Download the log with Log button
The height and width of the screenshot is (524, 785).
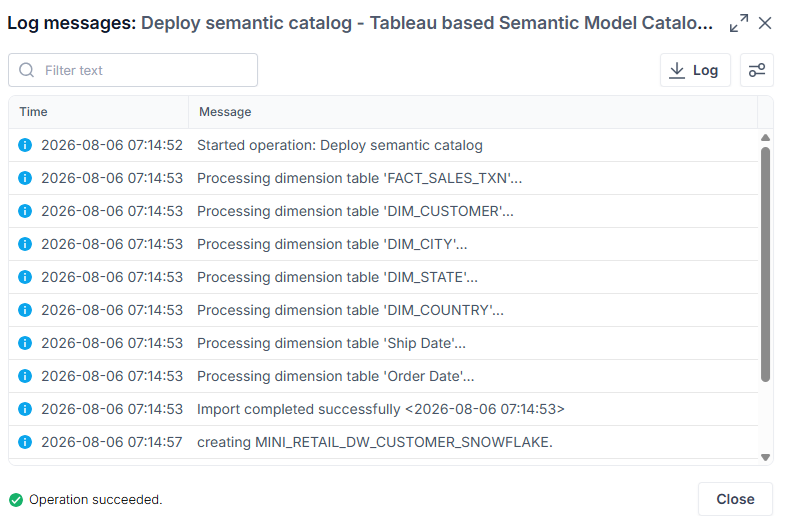coord(695,70)
